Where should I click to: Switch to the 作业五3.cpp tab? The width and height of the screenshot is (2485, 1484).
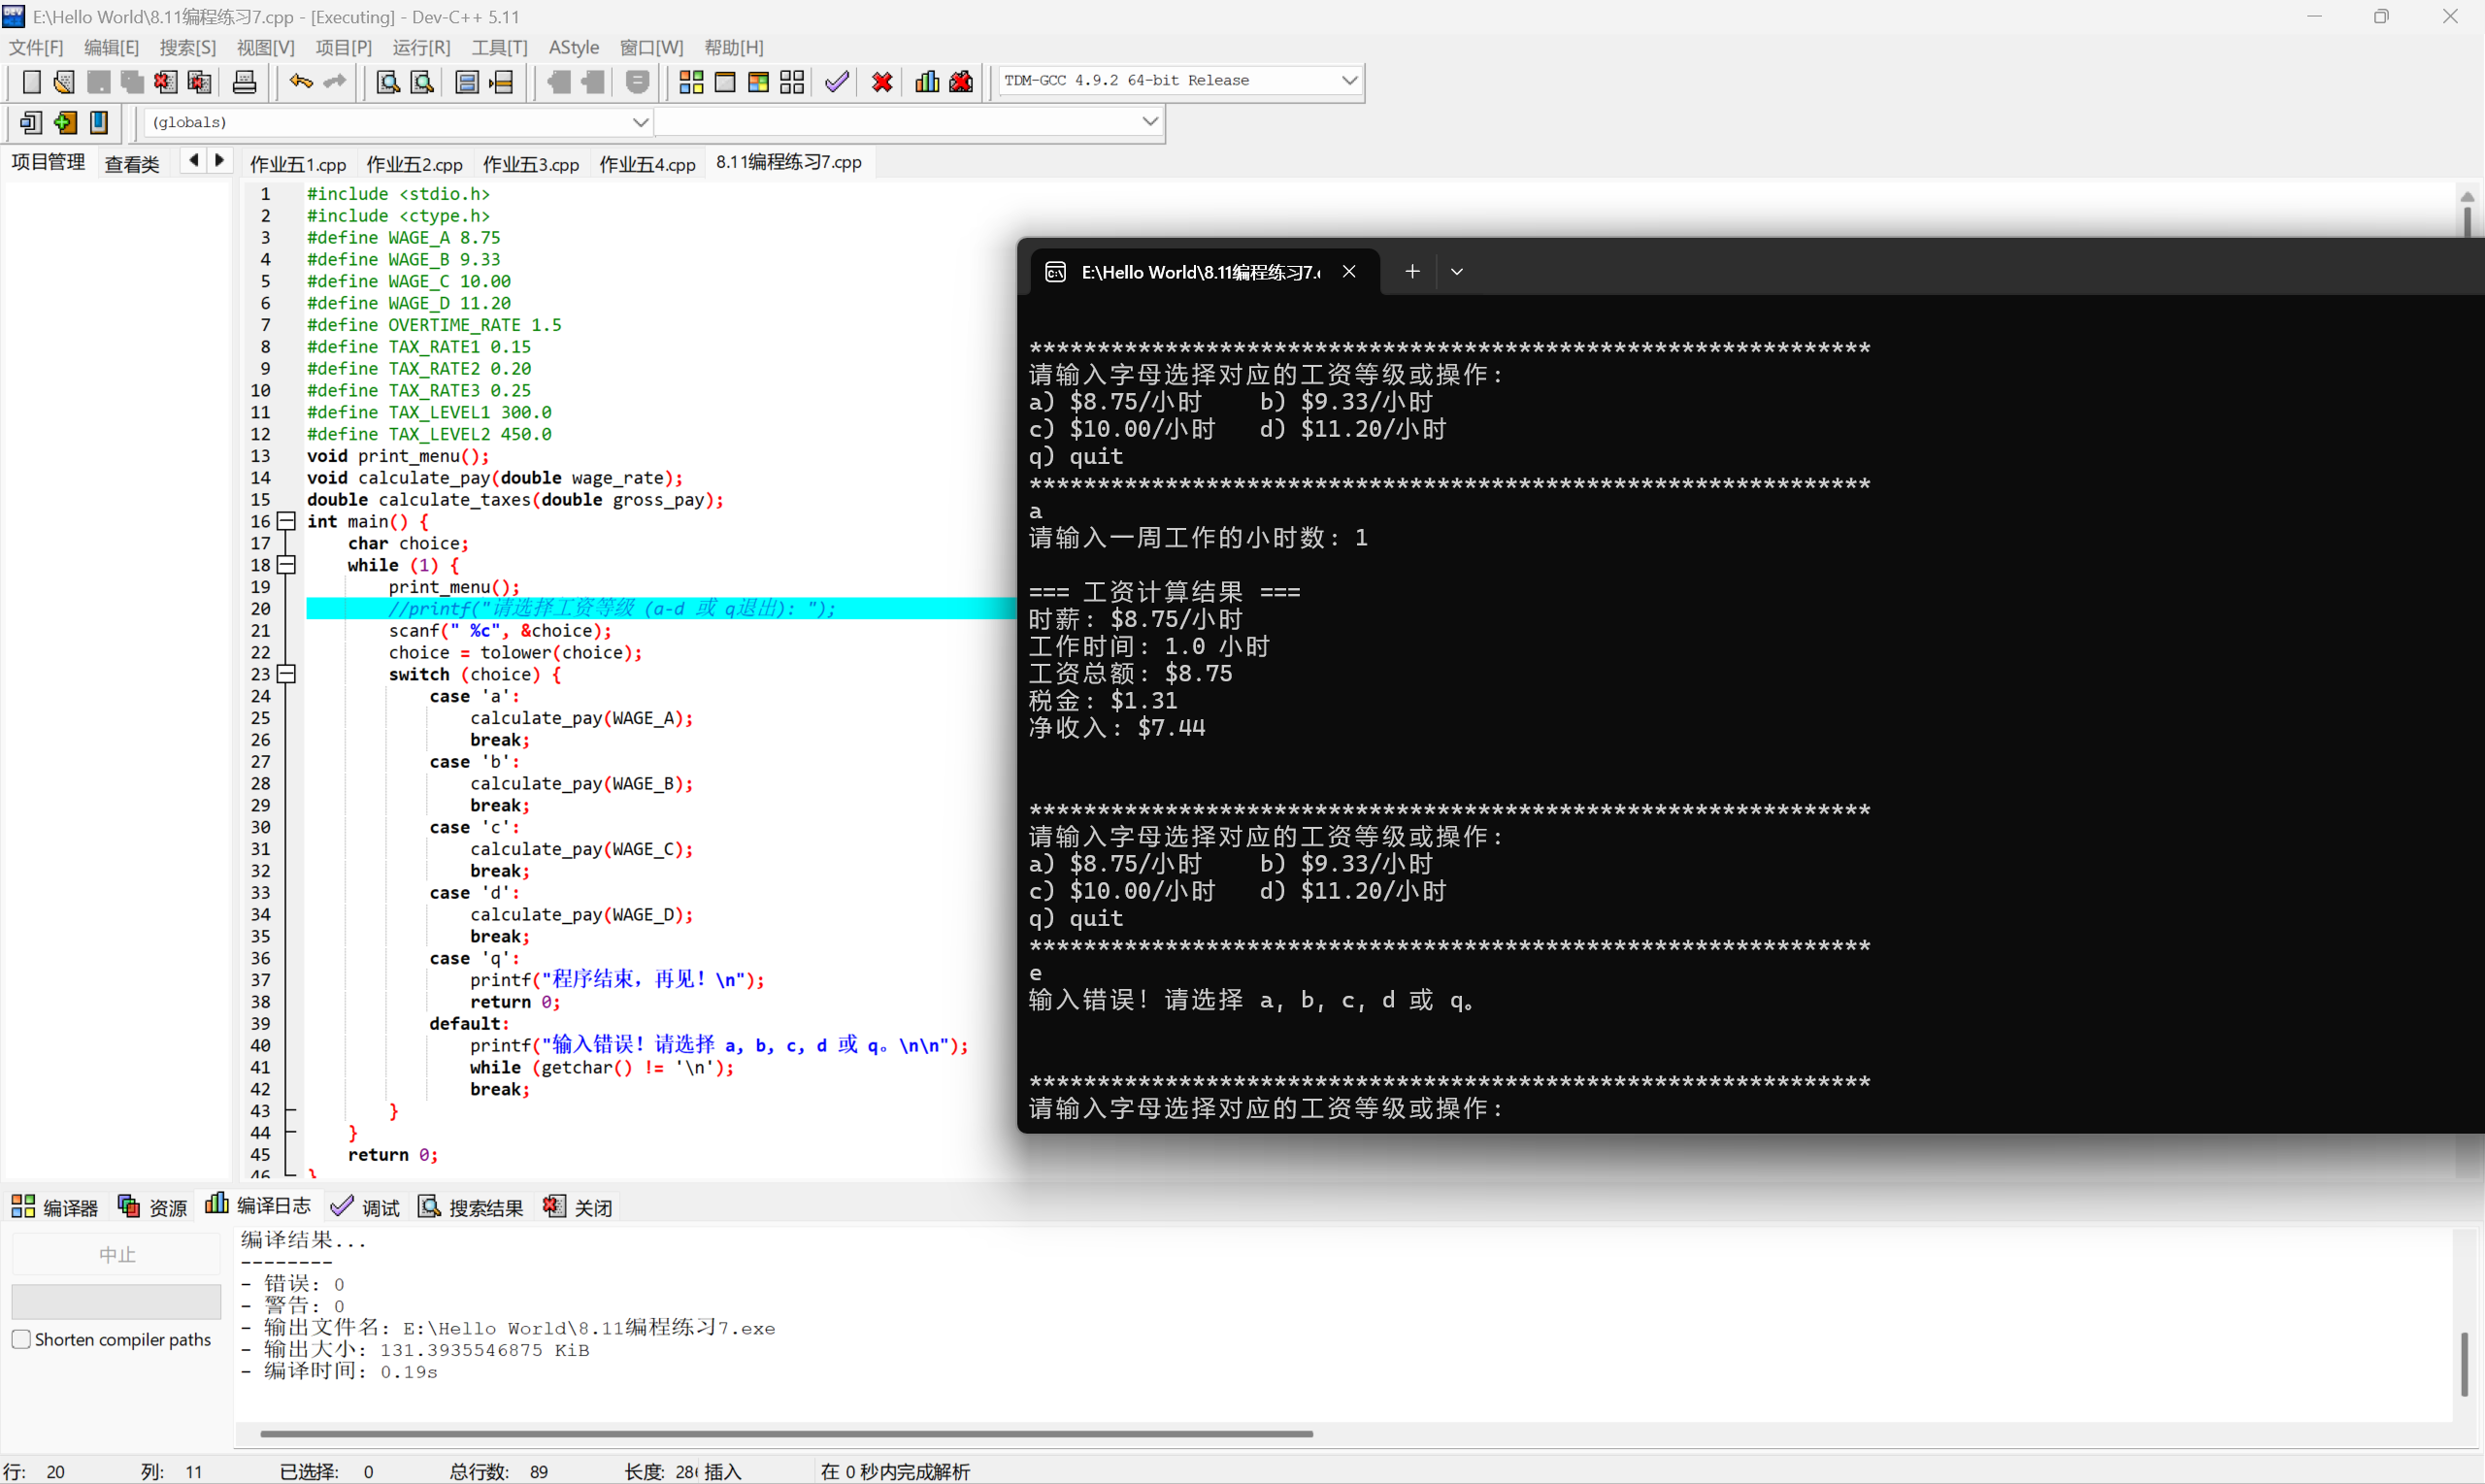coord(530,164)
